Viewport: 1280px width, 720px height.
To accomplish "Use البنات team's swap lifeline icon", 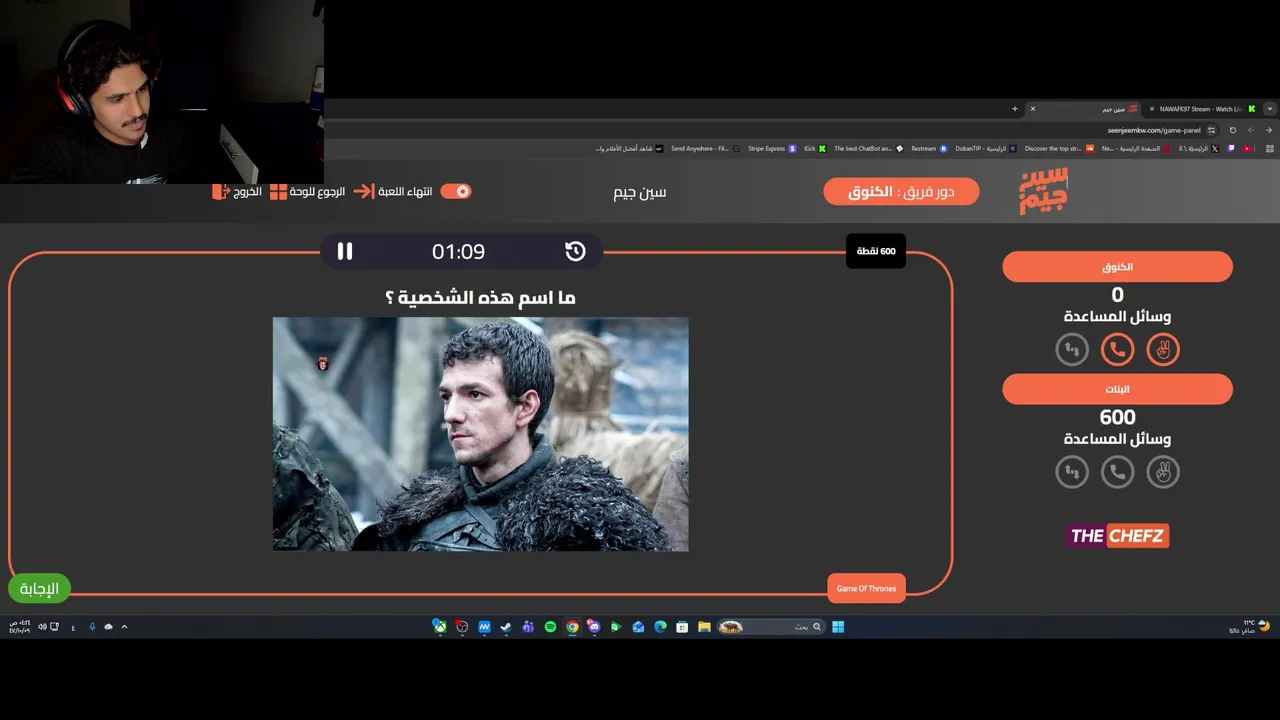I will 1072,471.
